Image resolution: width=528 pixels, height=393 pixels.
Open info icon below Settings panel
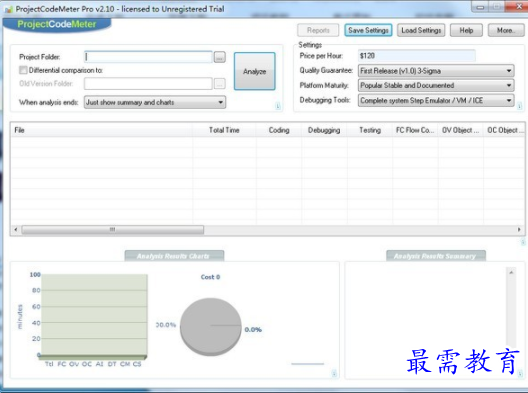(x=520, y=106)
